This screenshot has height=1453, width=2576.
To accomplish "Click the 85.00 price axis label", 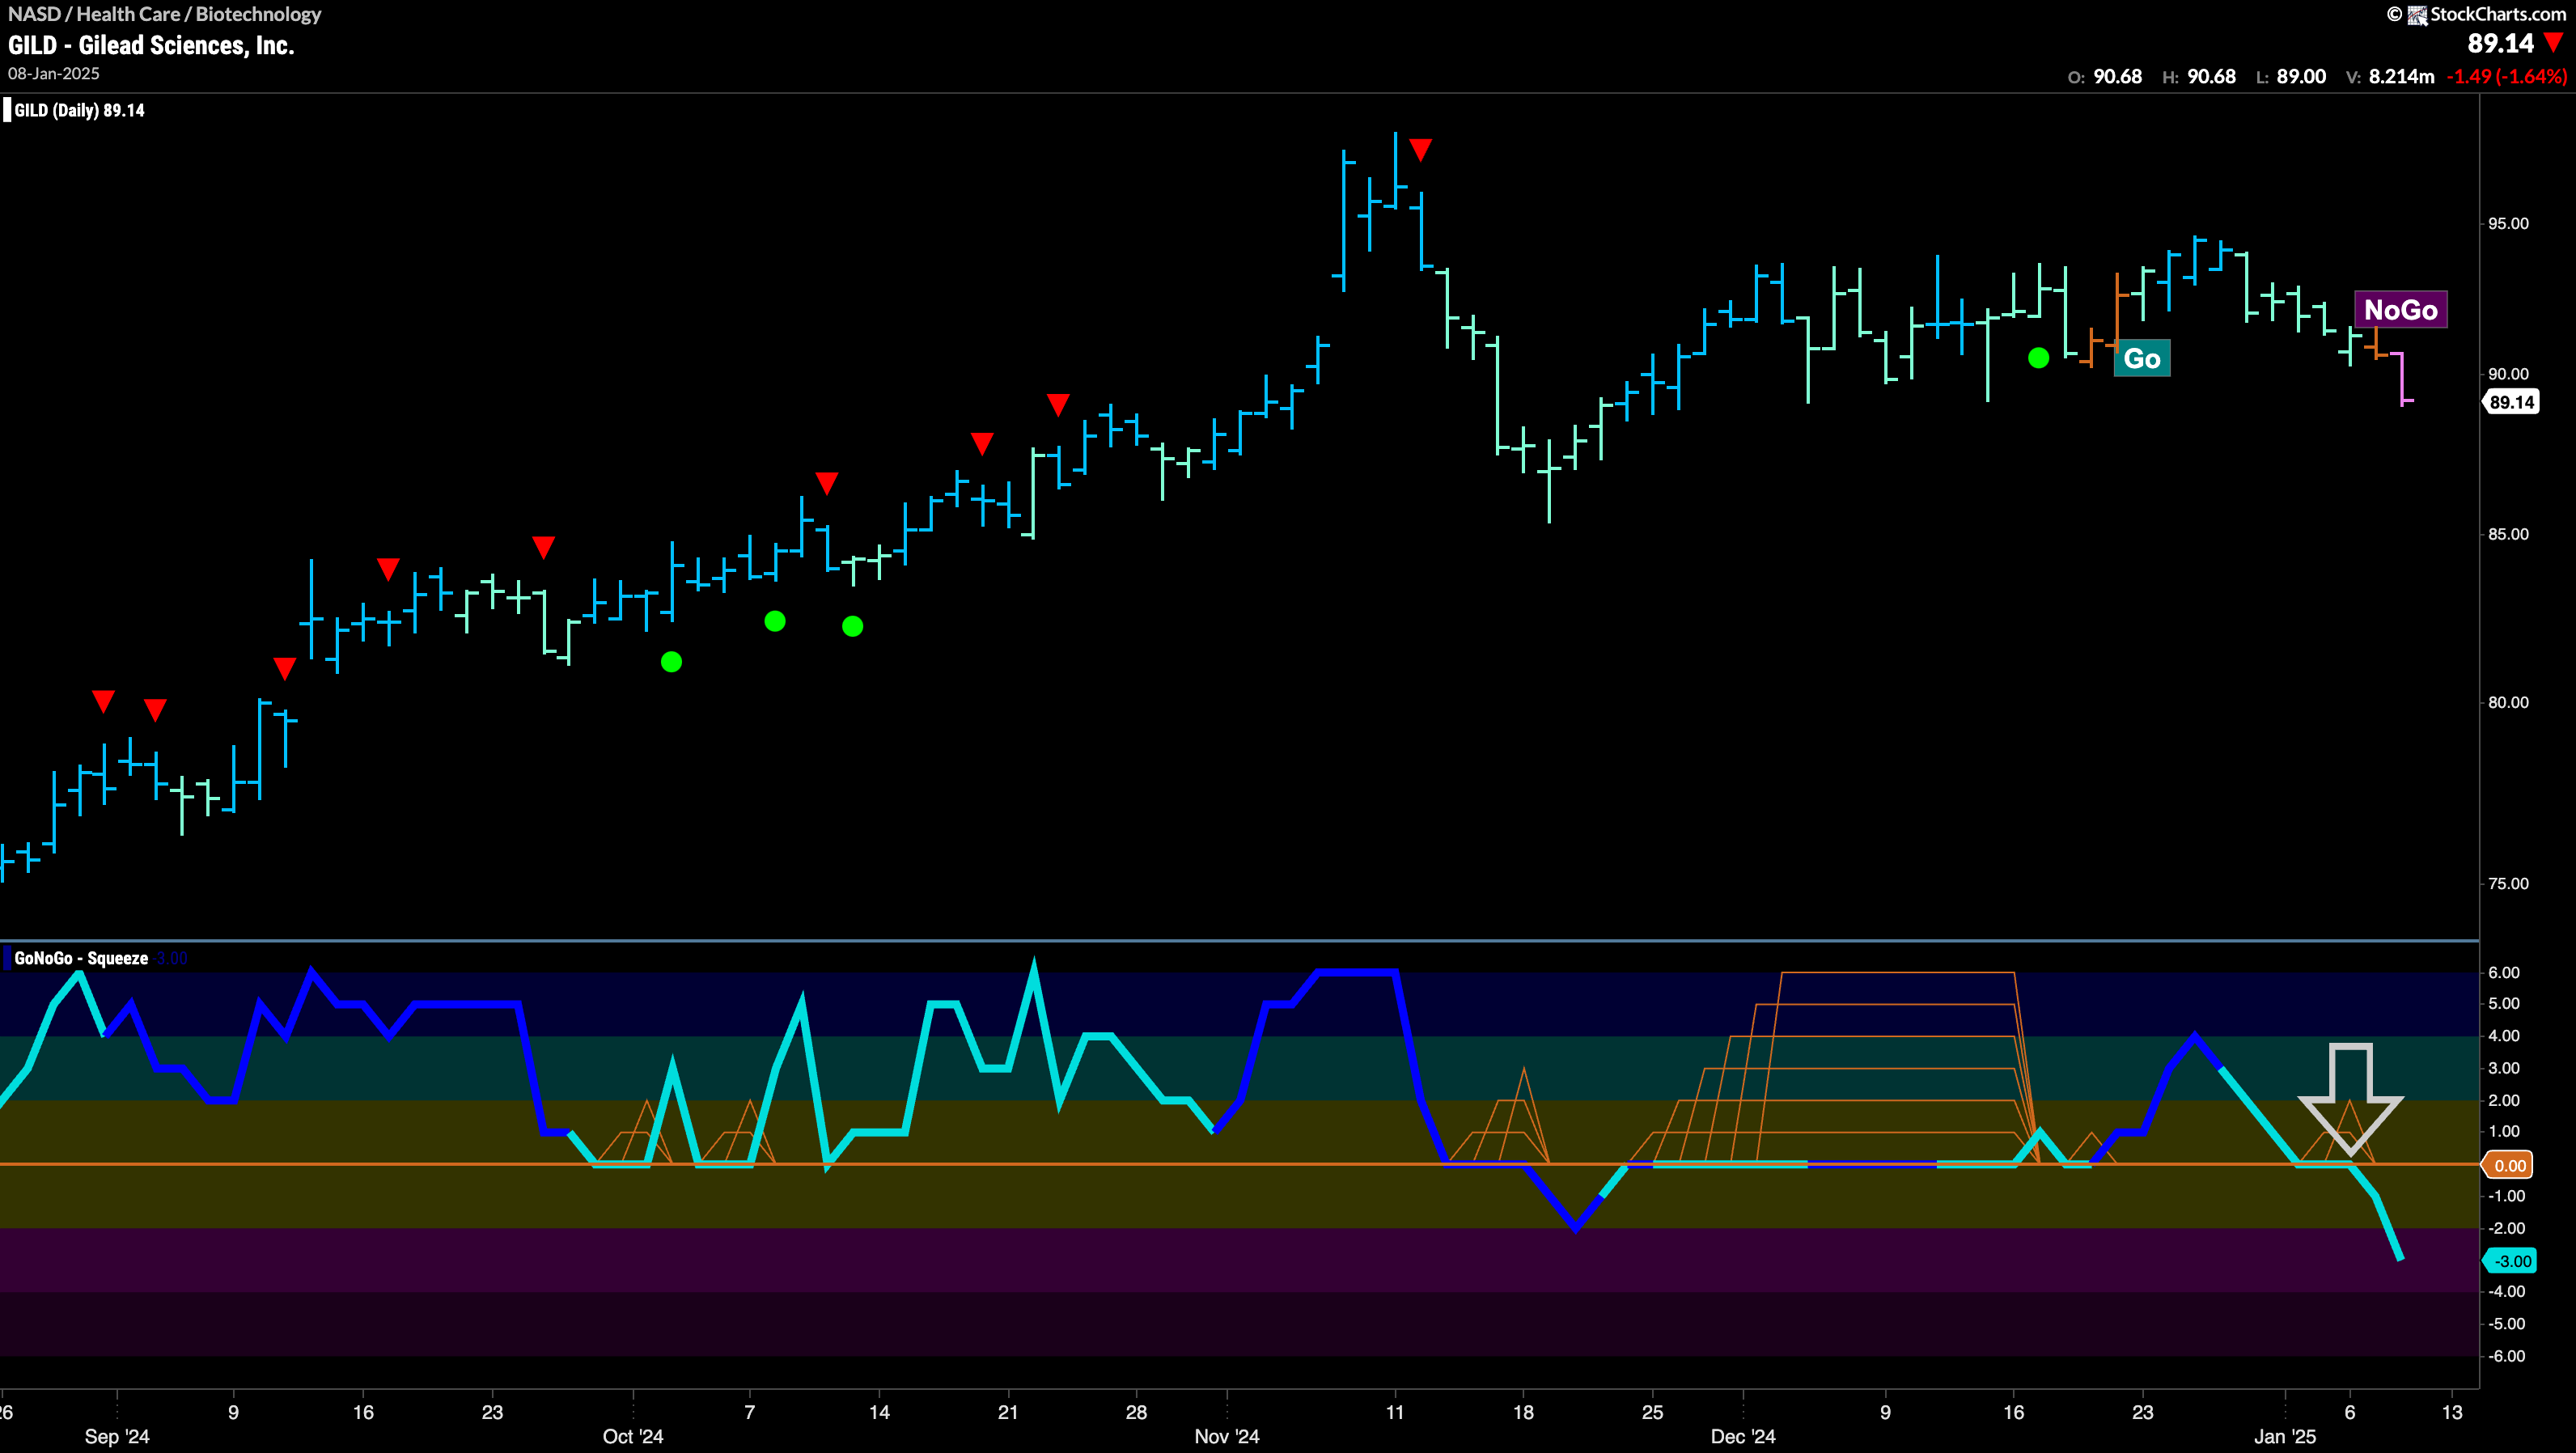I will coord(2508,534).
